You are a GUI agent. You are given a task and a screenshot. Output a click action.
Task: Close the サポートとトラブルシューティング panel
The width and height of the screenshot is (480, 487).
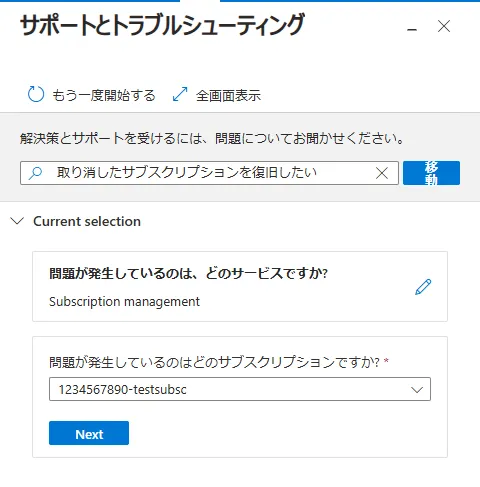(444, 26)
